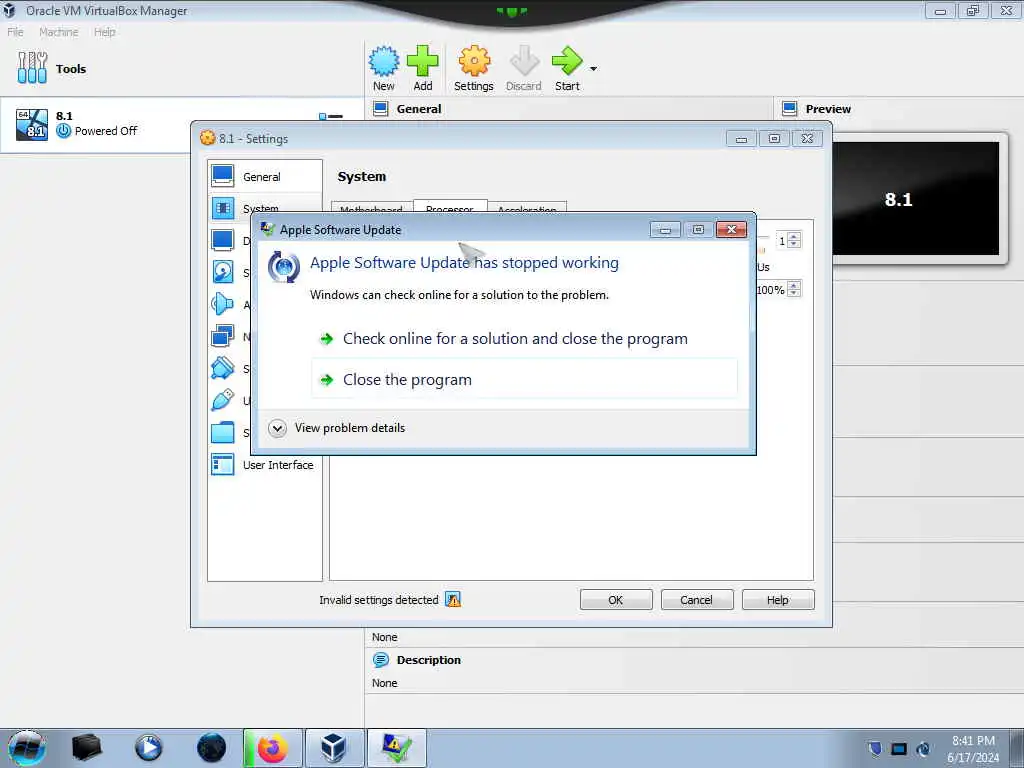
Task: Select the Display category monitor icon
Action: point(223,240)
